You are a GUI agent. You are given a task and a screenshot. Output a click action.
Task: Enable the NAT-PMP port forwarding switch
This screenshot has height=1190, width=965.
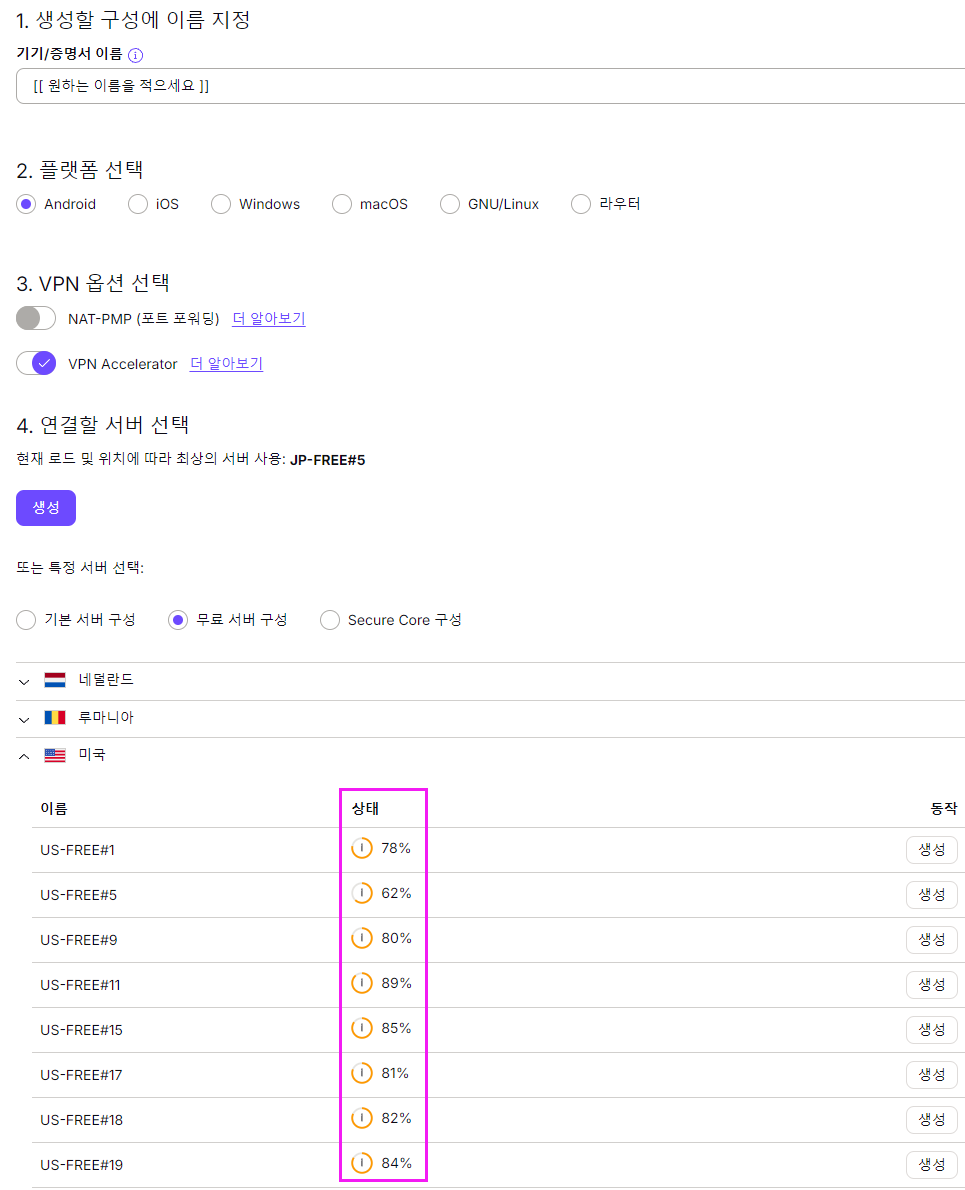pyautogui.click(x=36, y=318)
